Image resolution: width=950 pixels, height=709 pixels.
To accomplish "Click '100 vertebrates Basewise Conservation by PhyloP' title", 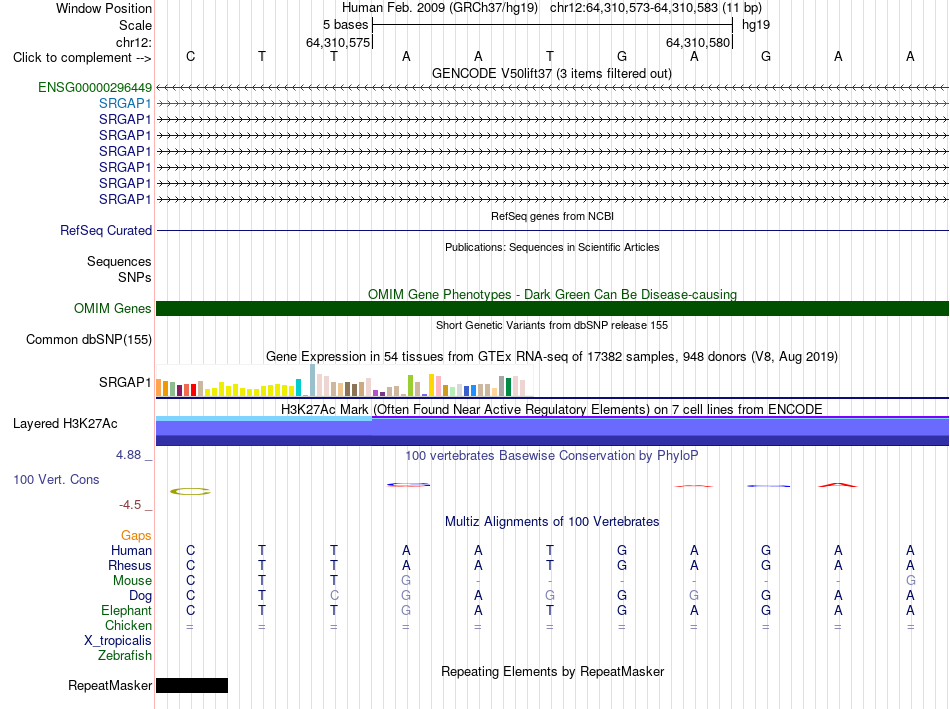I will tap(551, 456).
